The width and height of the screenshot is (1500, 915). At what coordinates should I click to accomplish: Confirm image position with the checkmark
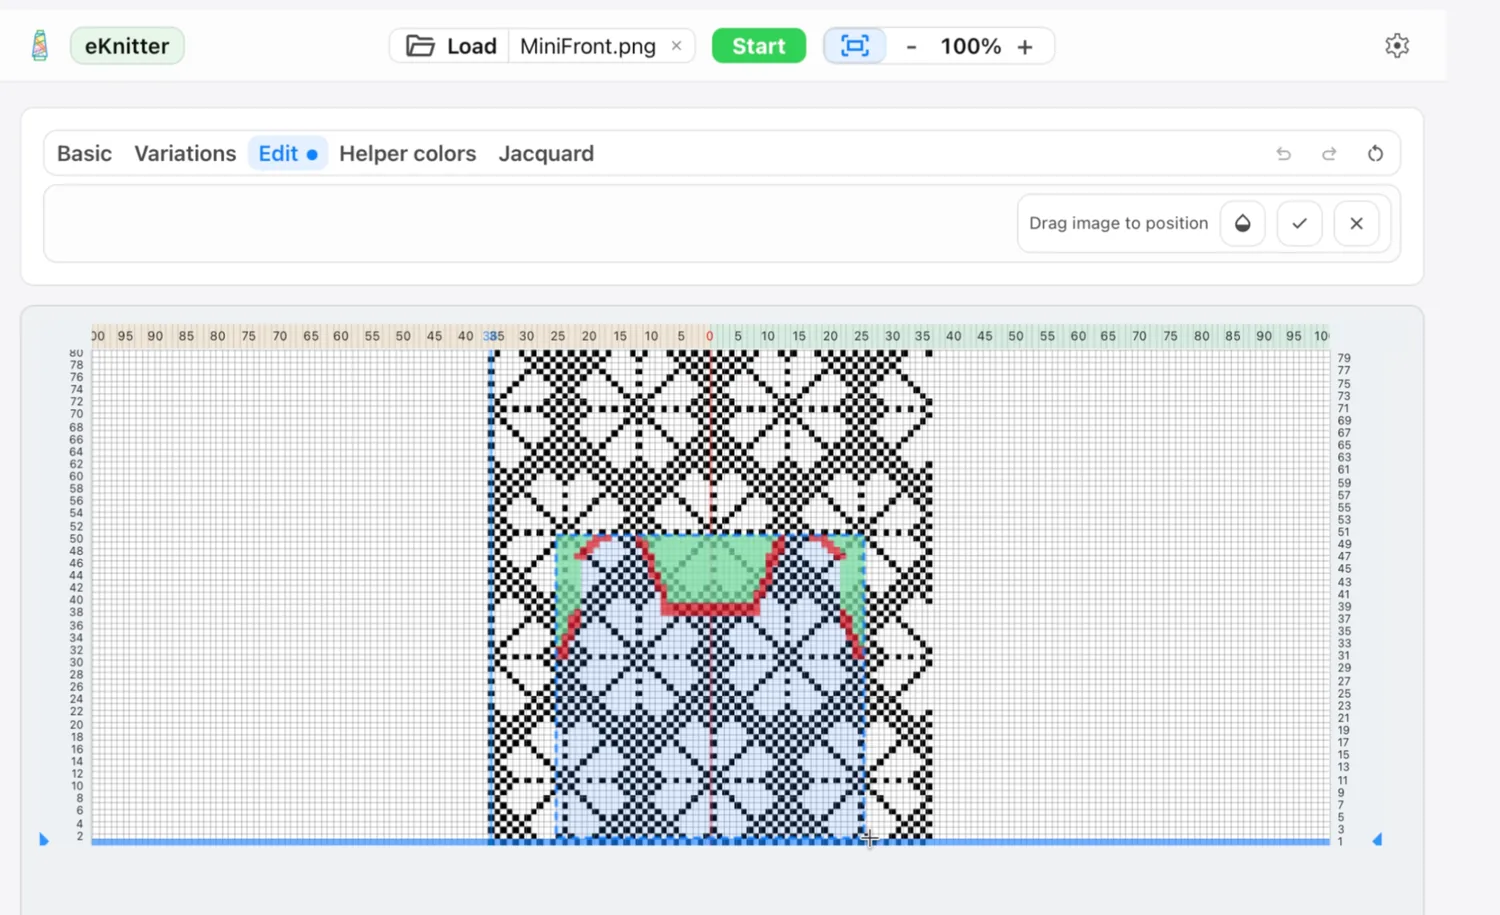(x=1300, y=223)
